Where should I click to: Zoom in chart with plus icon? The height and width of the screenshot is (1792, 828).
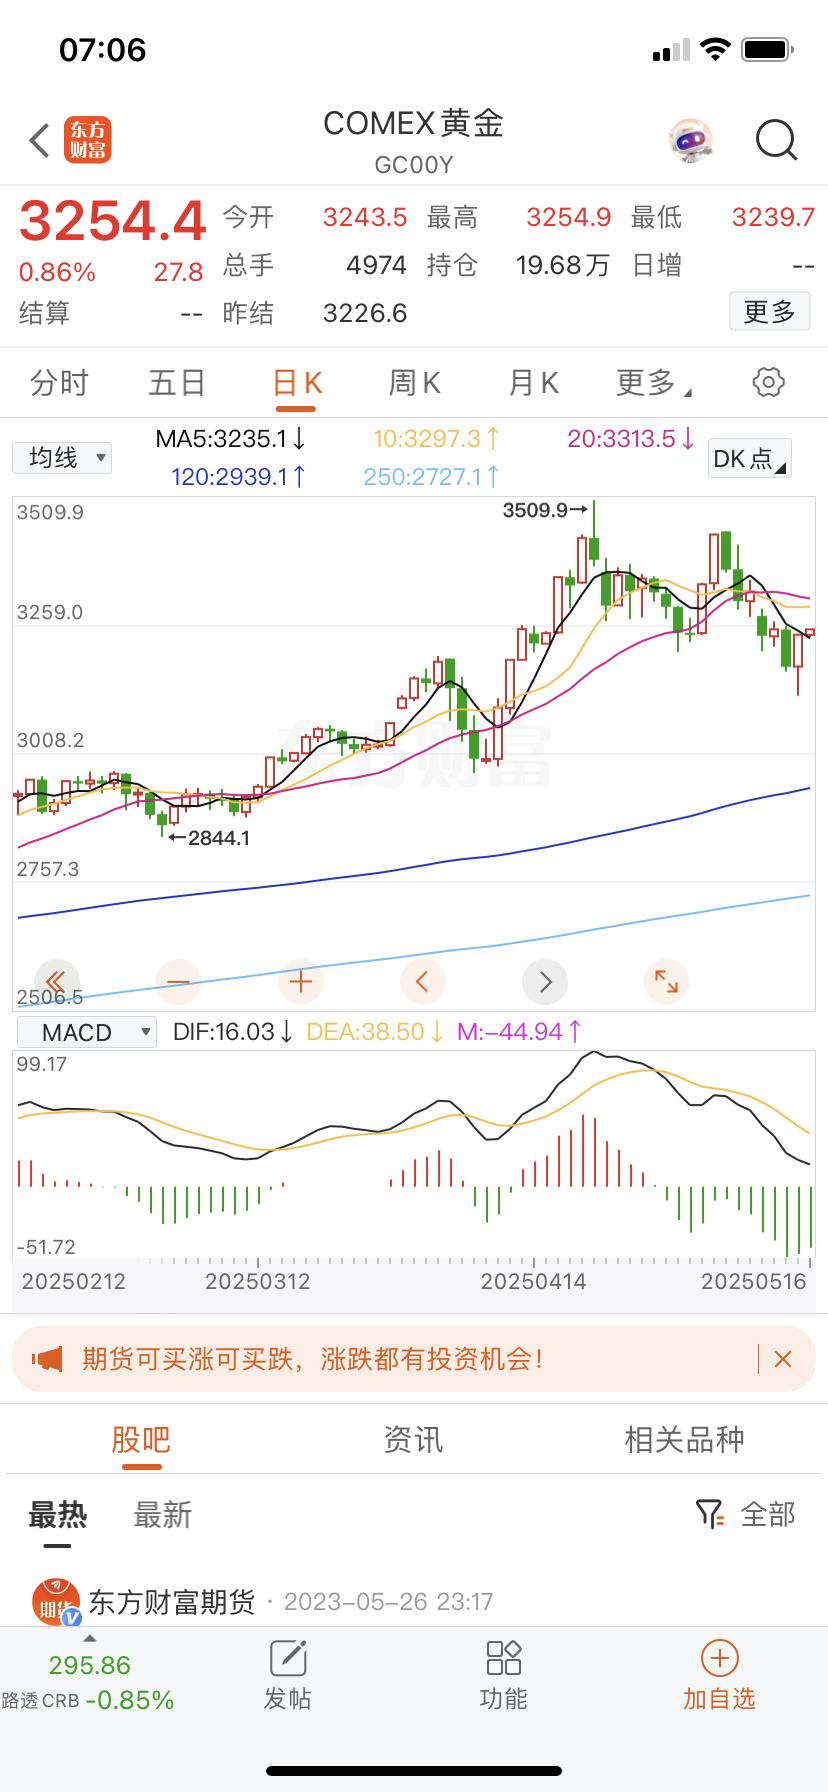(x=300, y=982)
